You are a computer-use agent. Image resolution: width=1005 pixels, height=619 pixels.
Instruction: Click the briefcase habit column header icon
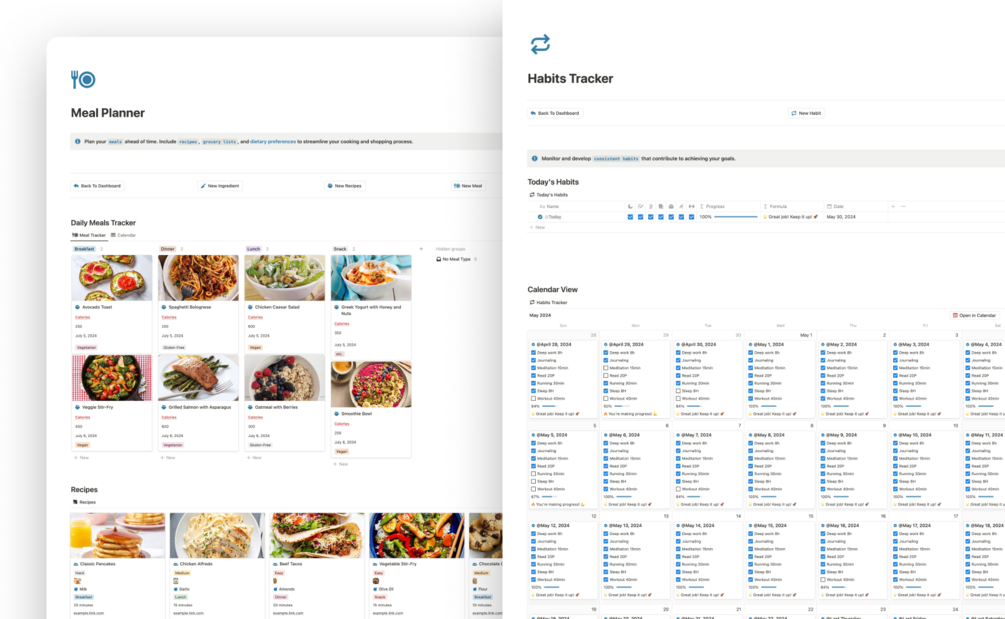point(671,206)
